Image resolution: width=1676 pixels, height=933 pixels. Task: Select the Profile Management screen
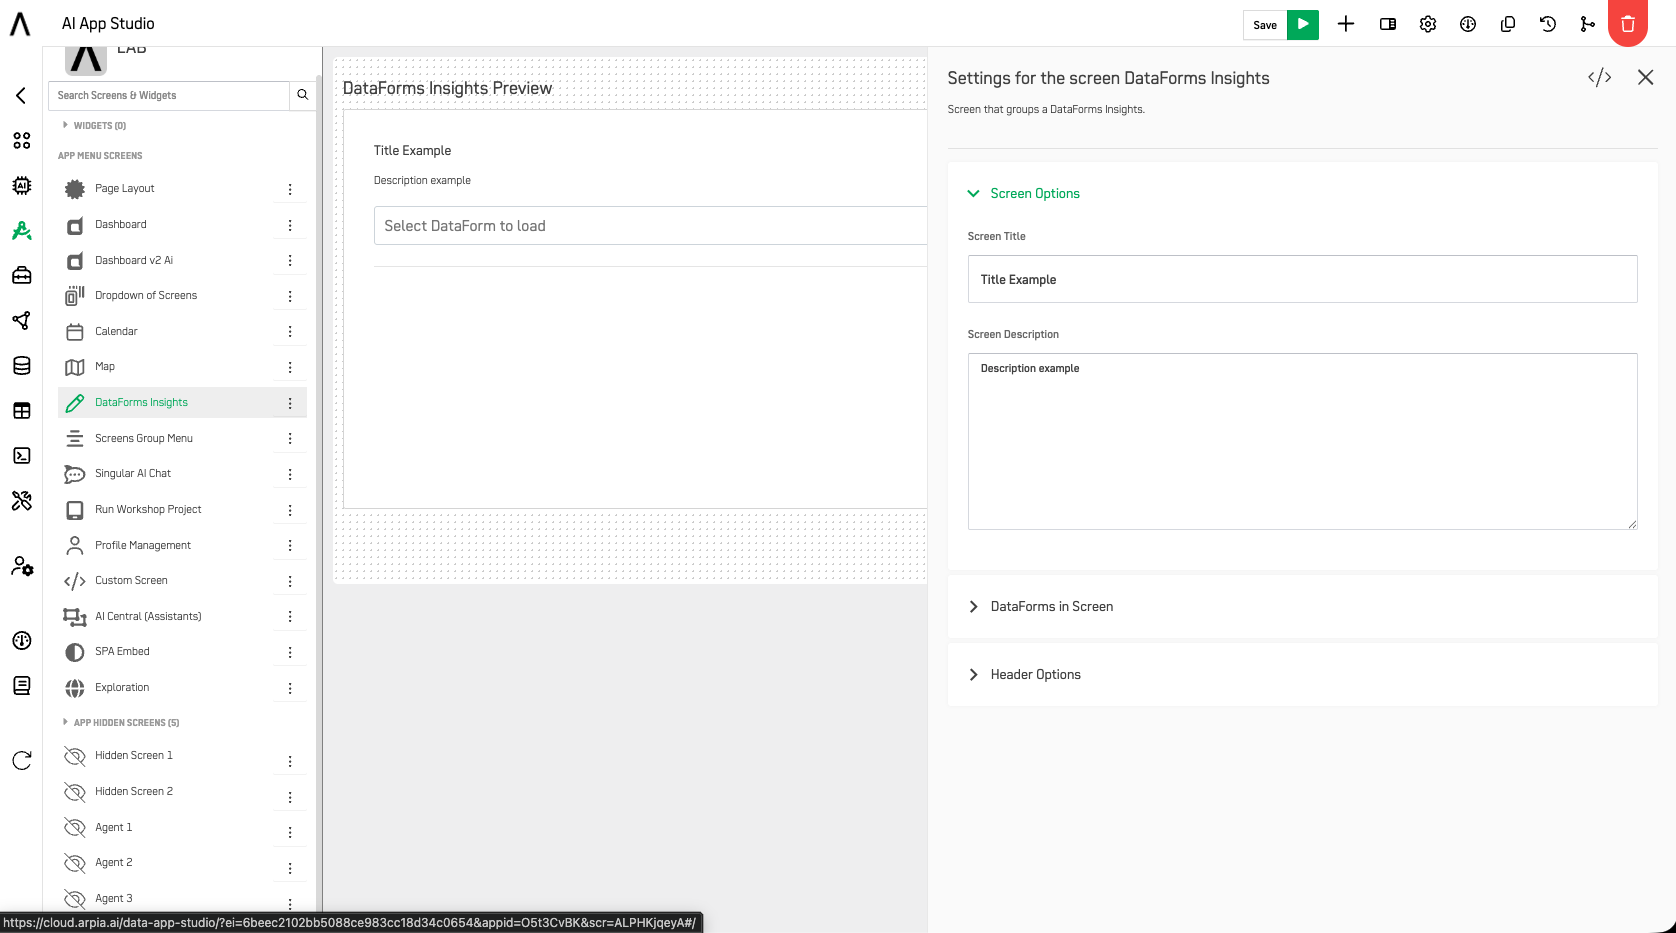[x=142, y=545]
